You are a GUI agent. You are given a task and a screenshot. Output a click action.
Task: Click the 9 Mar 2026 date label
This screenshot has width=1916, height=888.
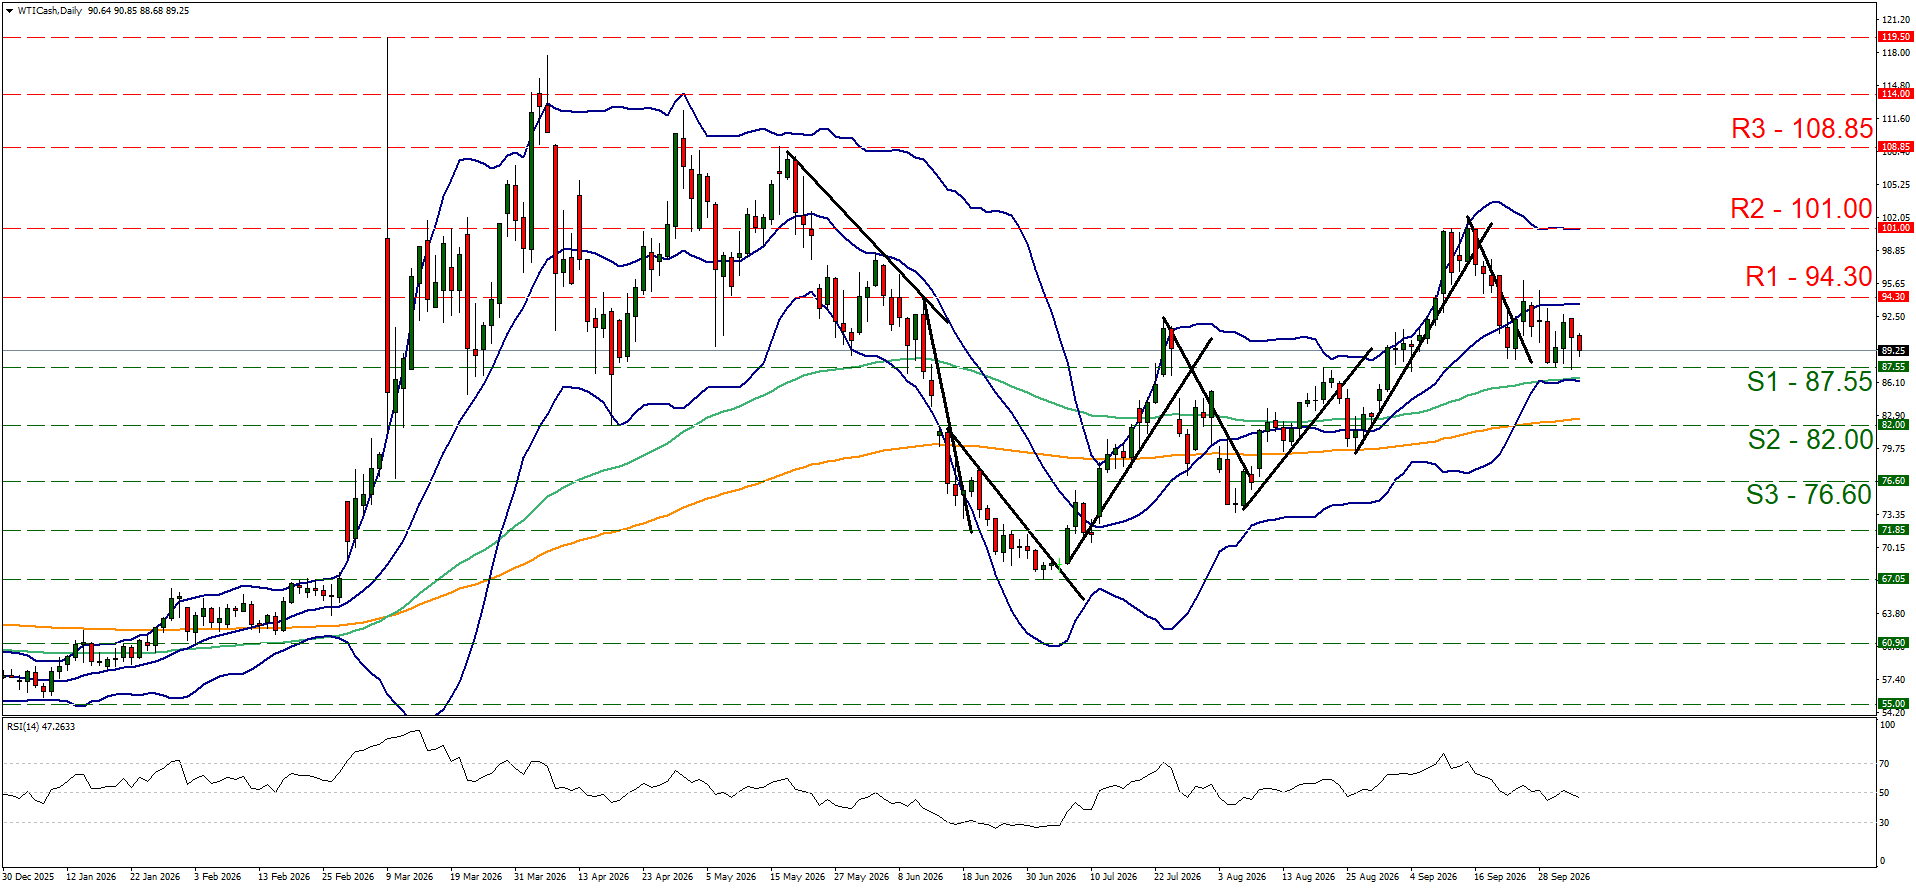pyautogui.click(x=408, y=877)
